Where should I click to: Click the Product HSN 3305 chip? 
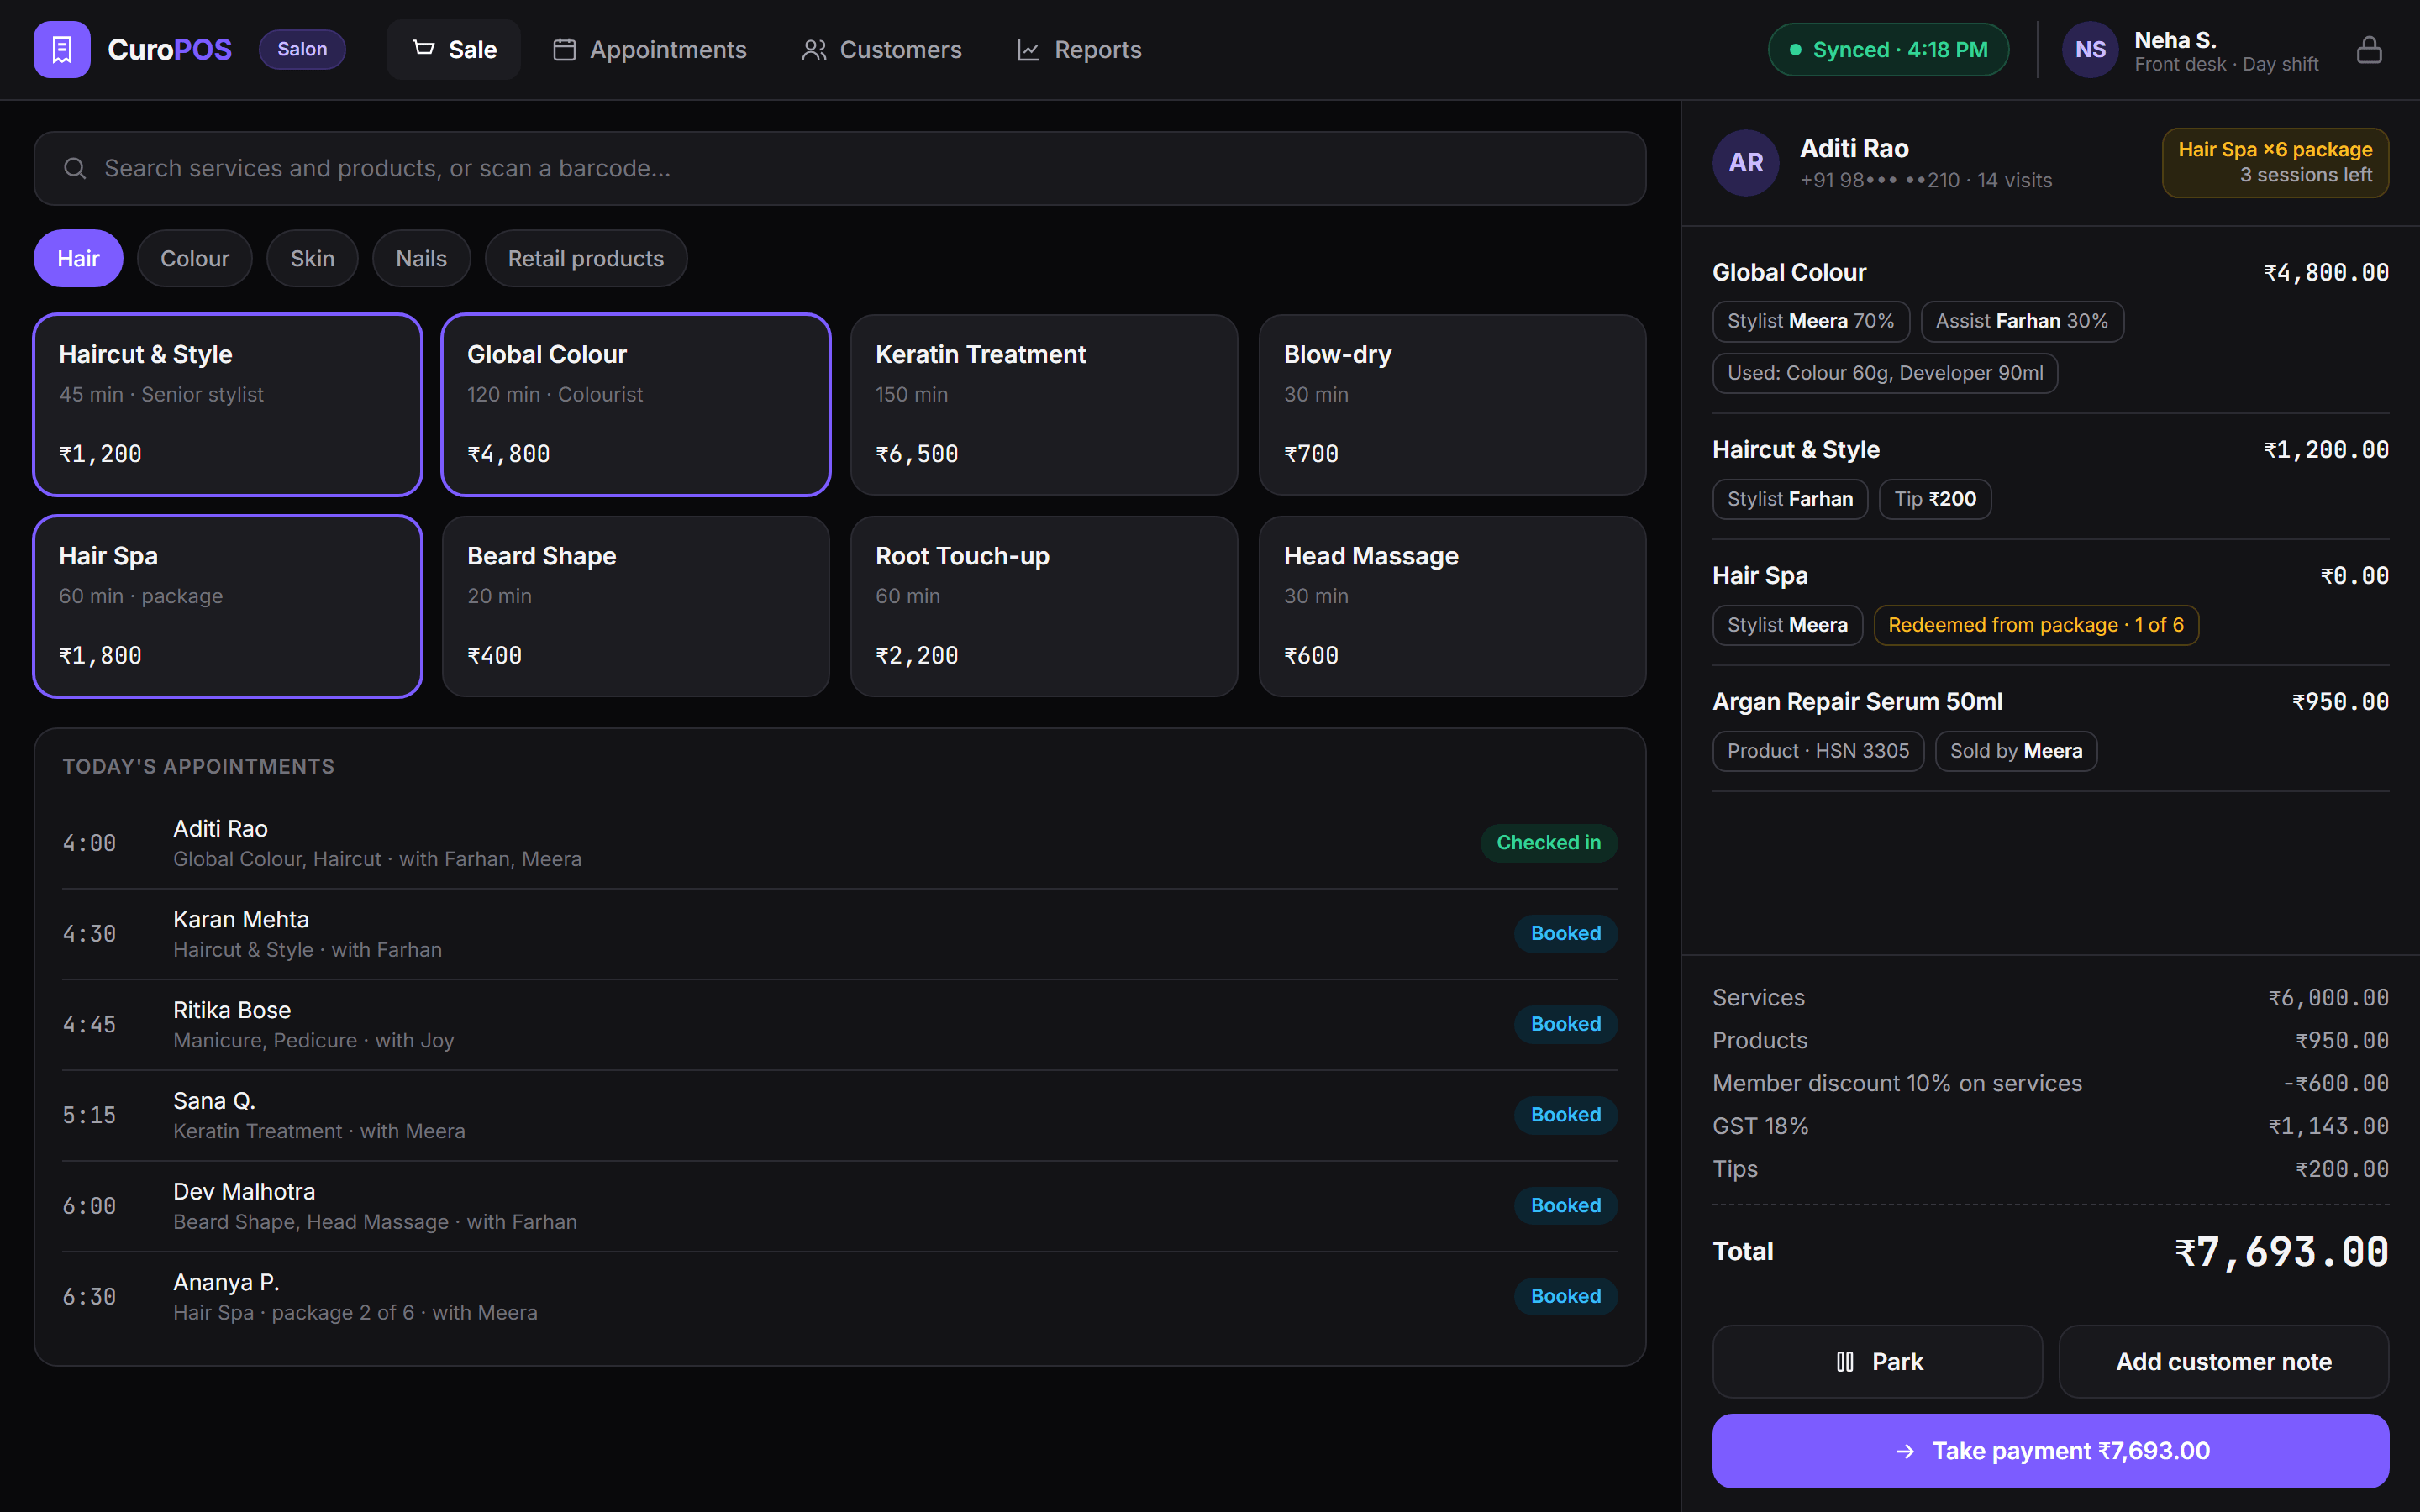point(1818,751)
